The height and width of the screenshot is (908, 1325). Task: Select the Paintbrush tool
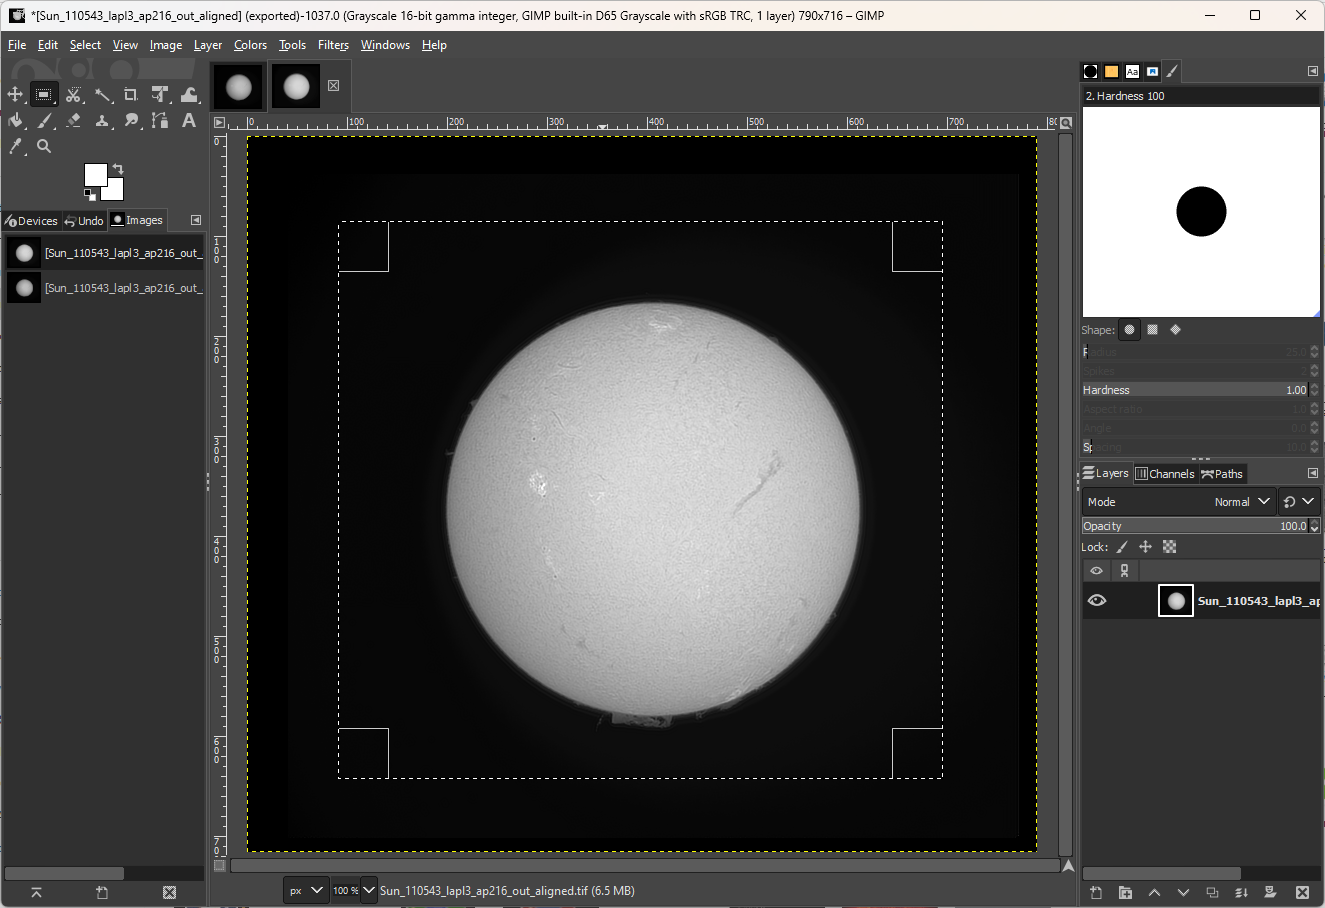click(44, 120)
